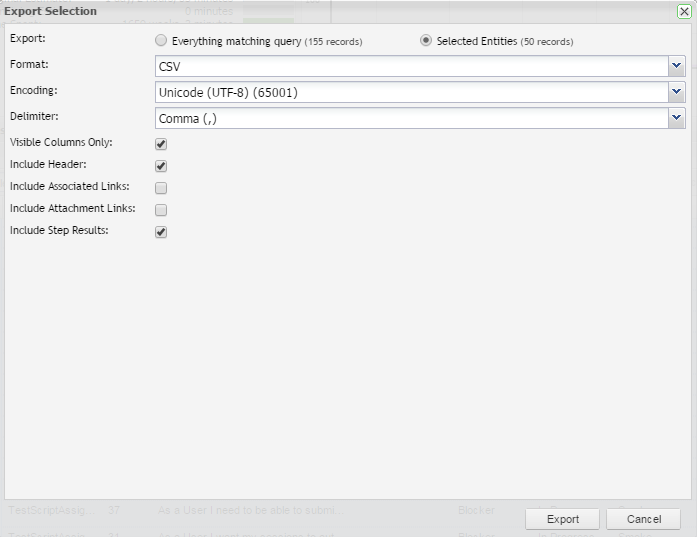Uncheck the Visible Columns Only checkbox

[x=161, y=144]
